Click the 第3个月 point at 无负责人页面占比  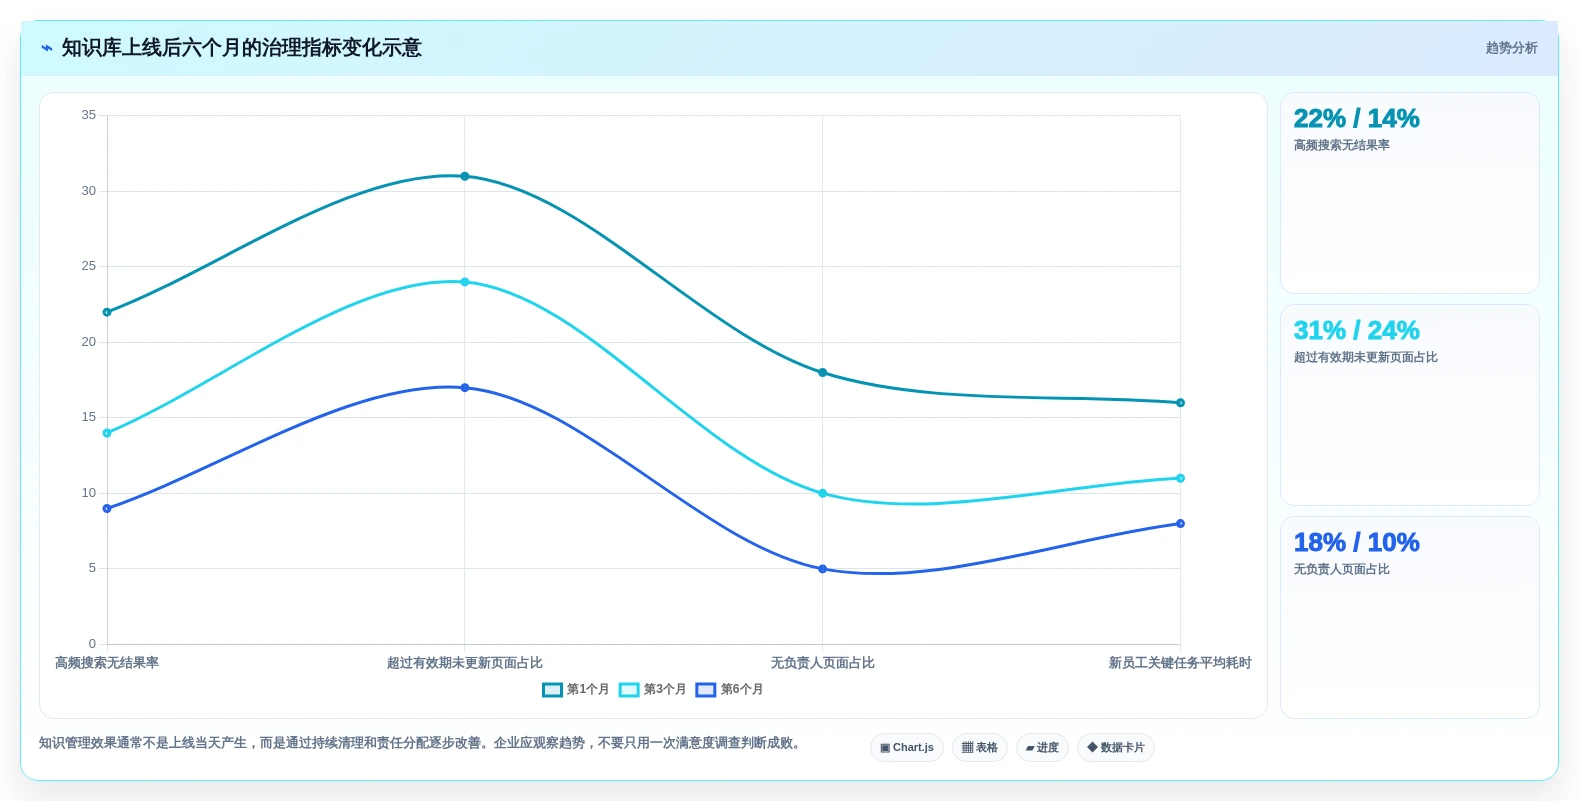click(x=823, y=493)
